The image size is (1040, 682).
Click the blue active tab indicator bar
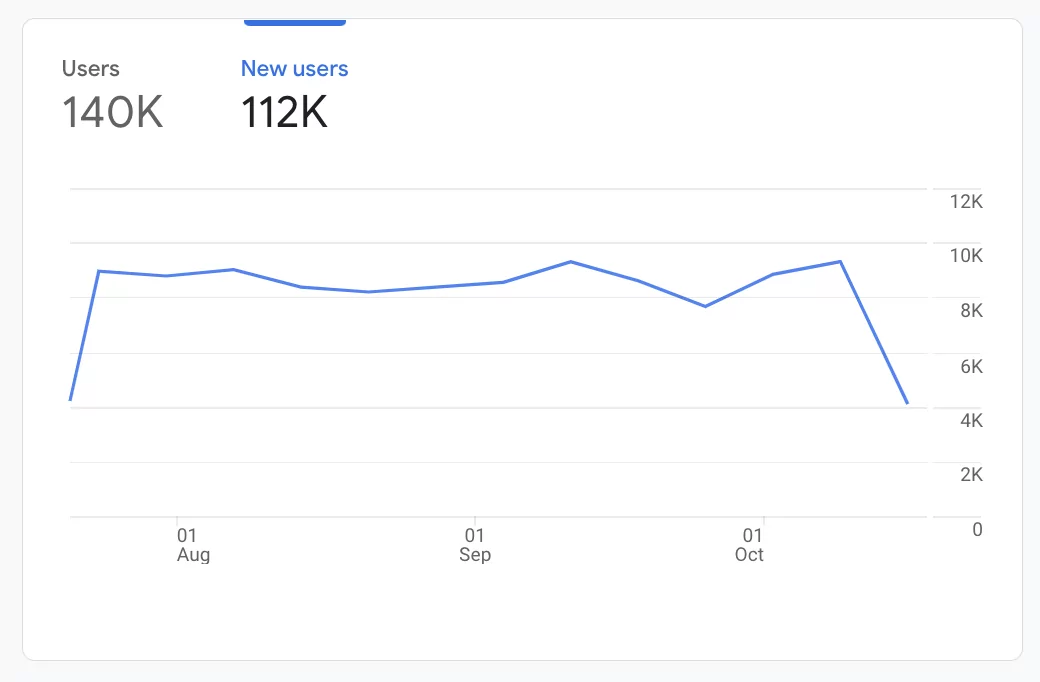295,21
